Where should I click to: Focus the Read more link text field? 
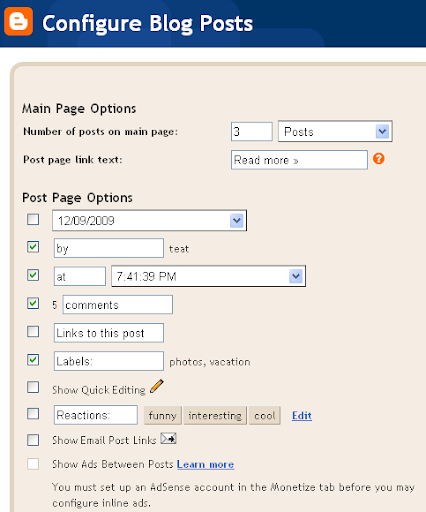[299, 160]
